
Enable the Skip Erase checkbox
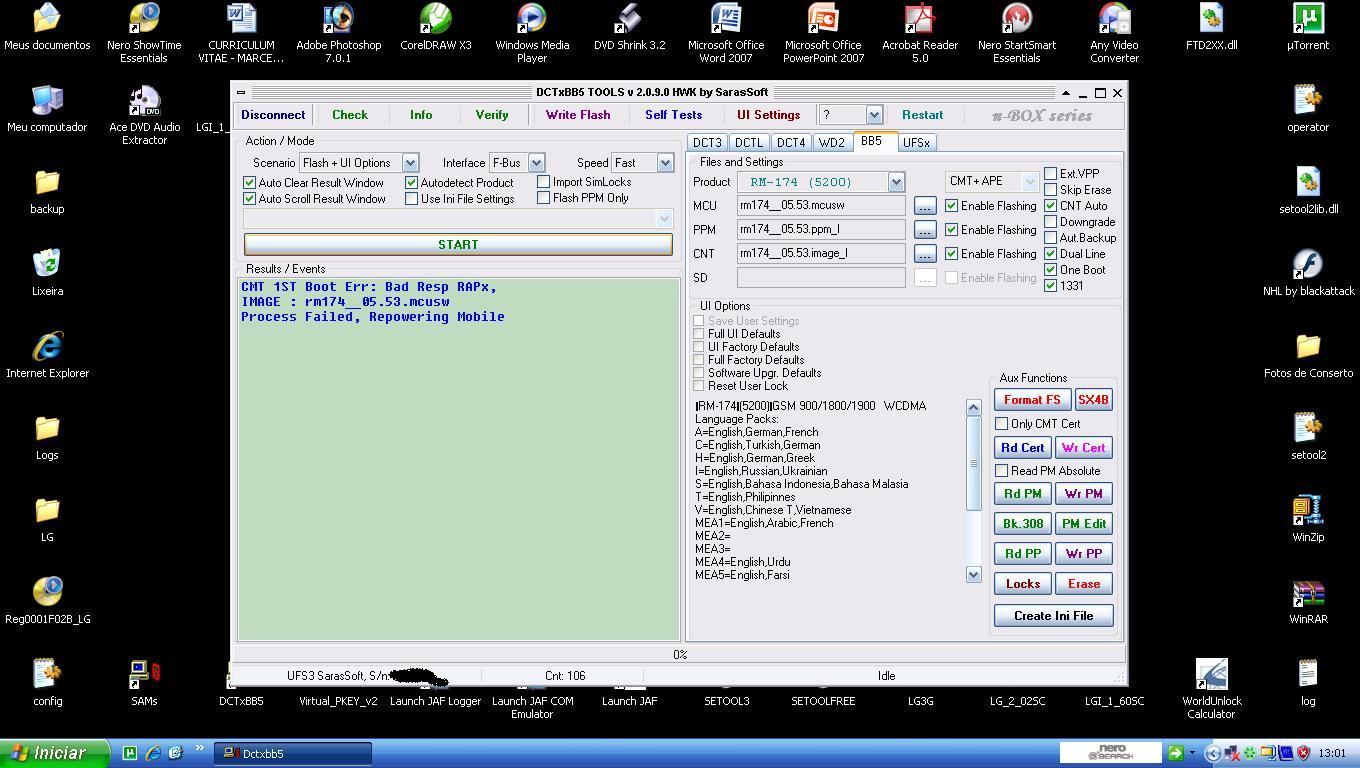(1050, 190)
